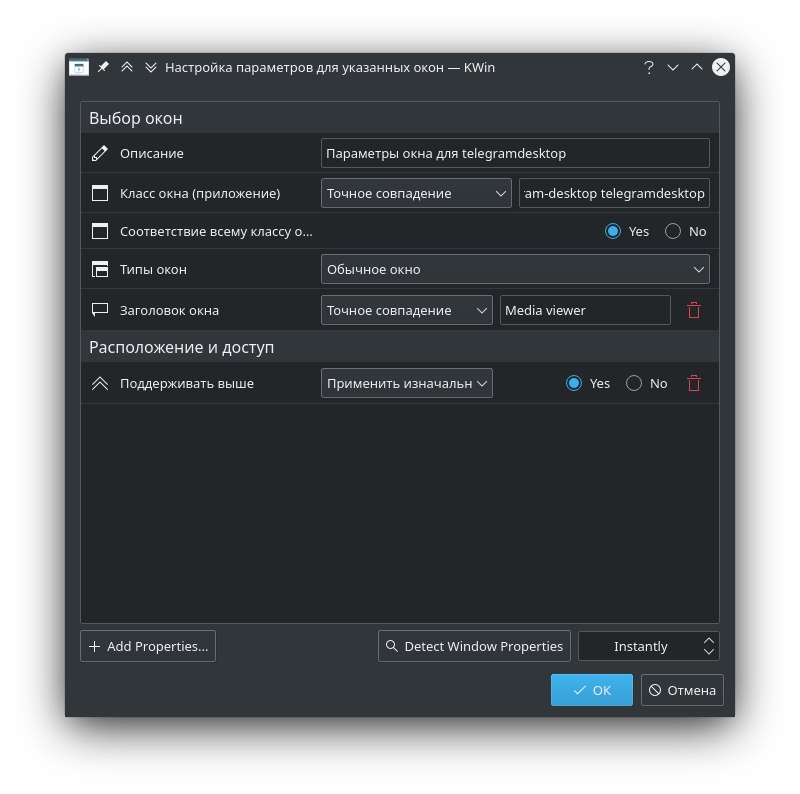
Task: Click the speech bubble icon beside Заголовок окна
Action: (x=99, y=310)
